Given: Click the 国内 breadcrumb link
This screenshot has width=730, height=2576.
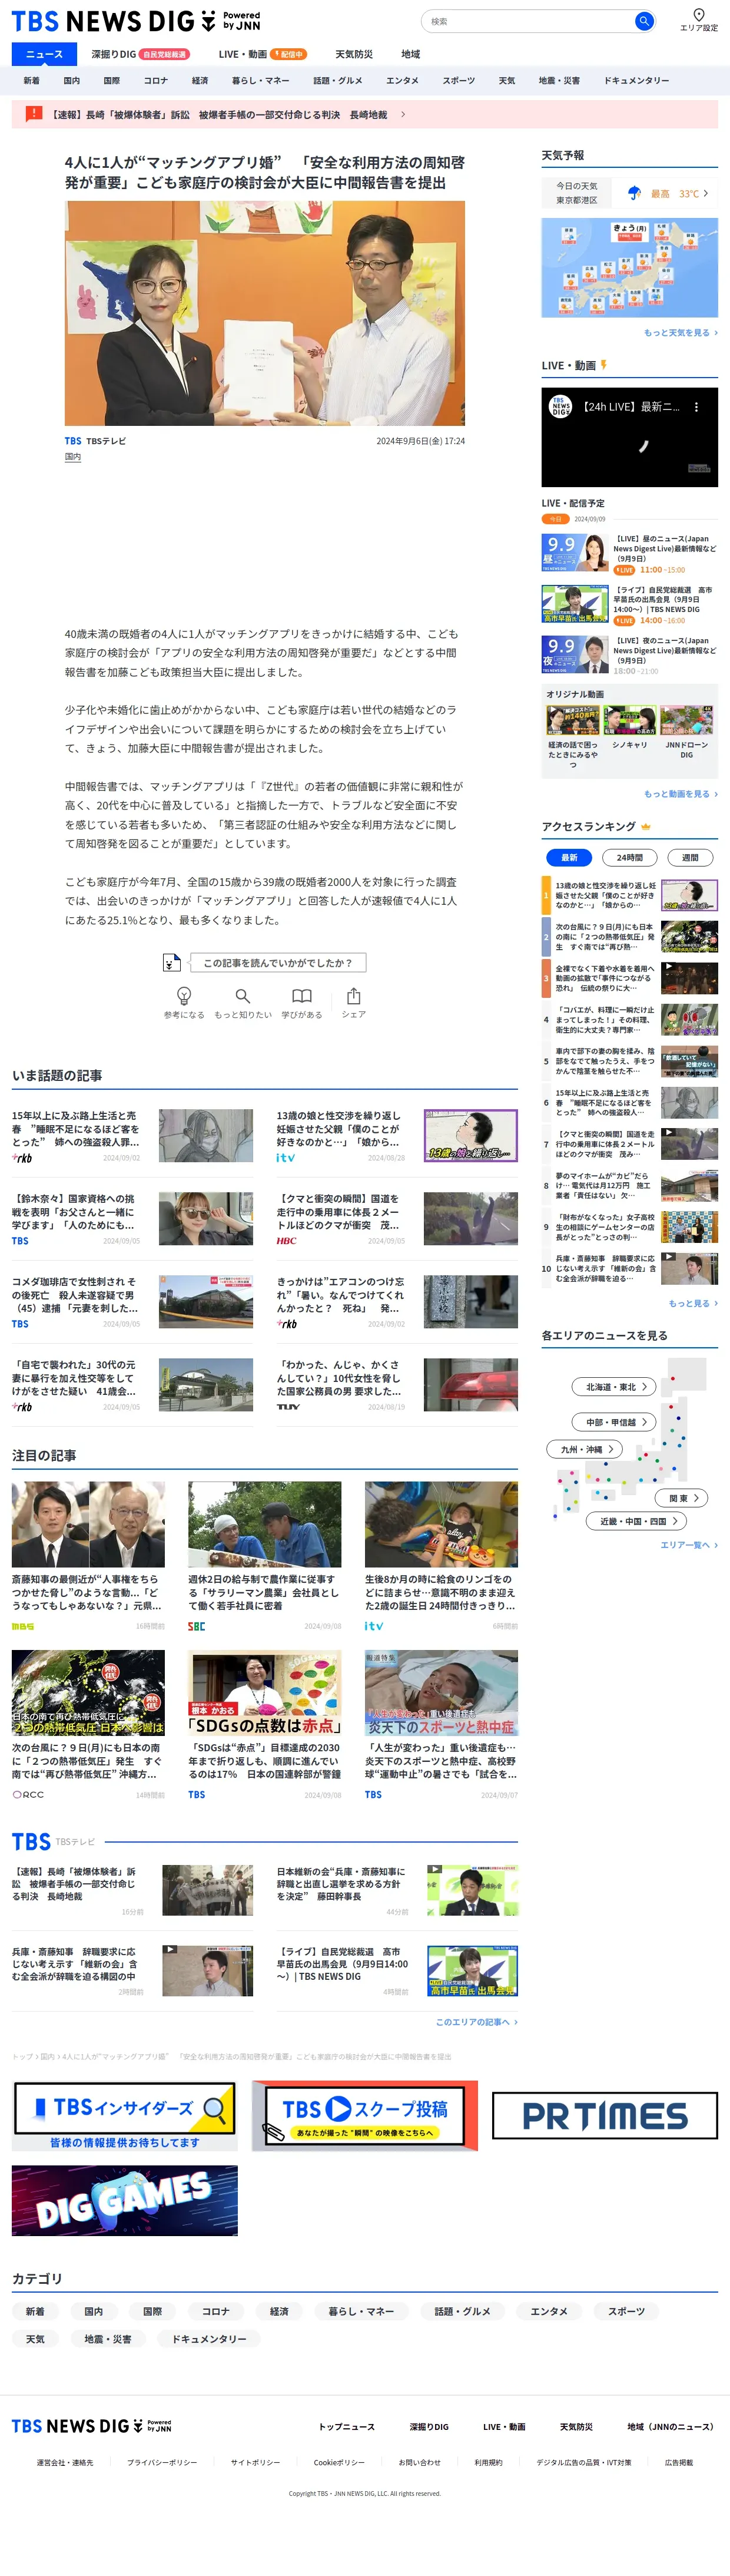Looking at the screenshot, I should pos(47,2056).
